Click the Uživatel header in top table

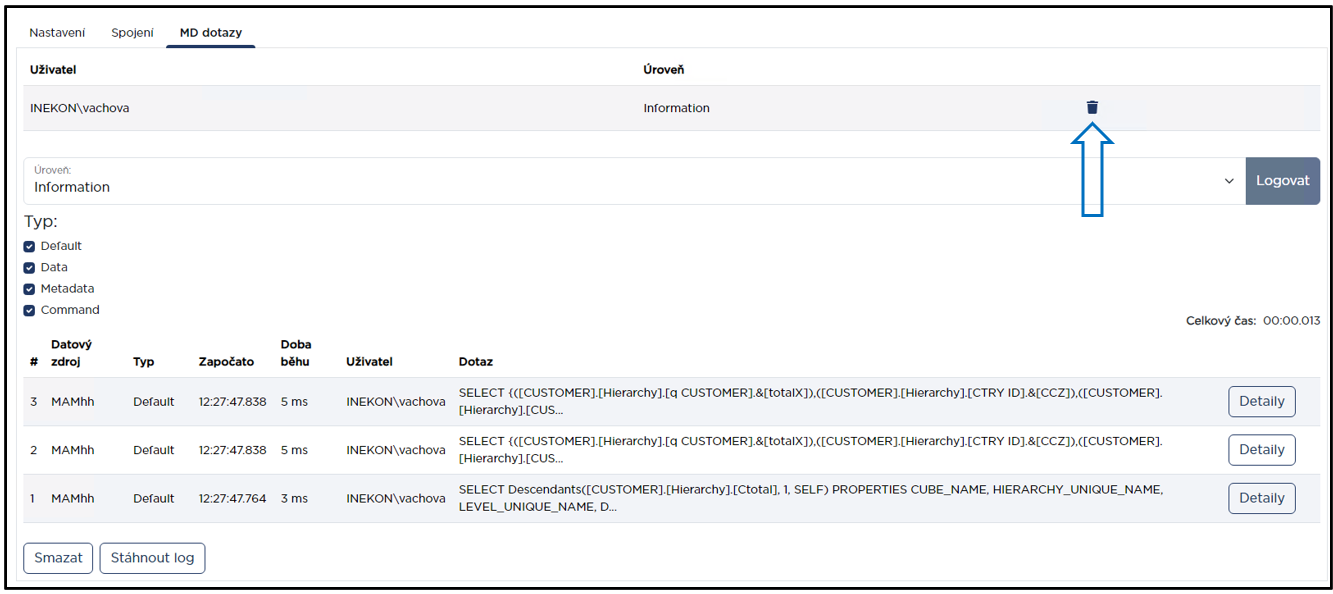(53, 70)
